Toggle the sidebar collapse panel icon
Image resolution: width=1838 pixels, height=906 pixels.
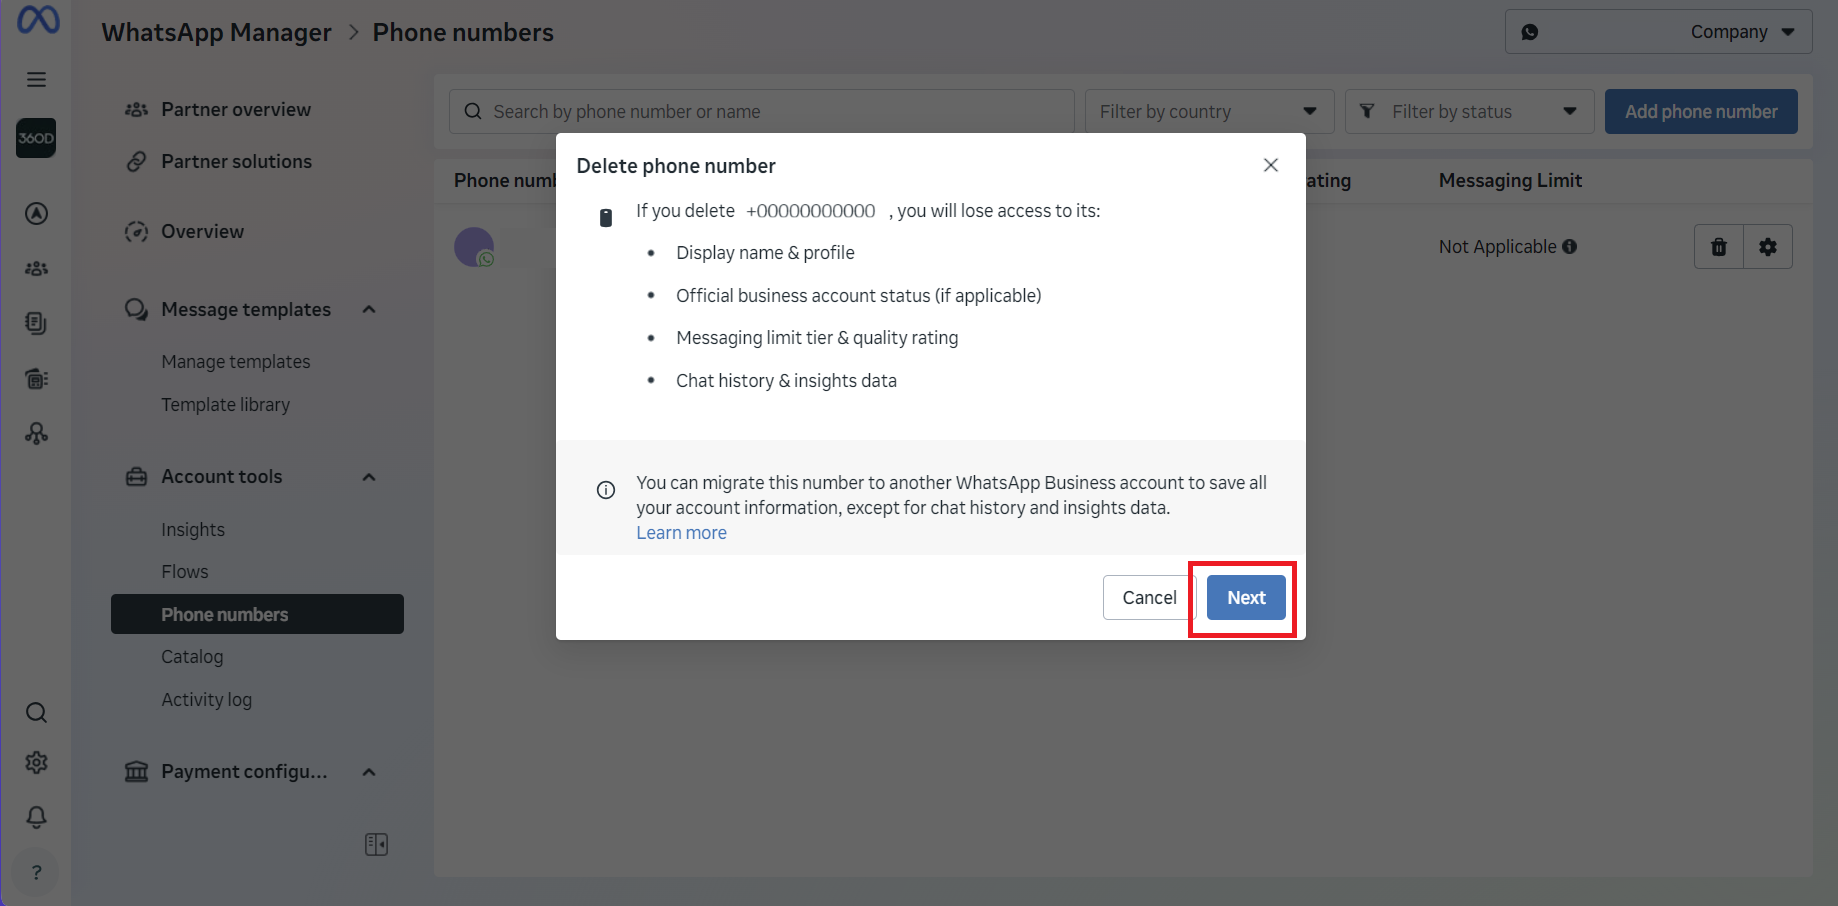point(376,845)
